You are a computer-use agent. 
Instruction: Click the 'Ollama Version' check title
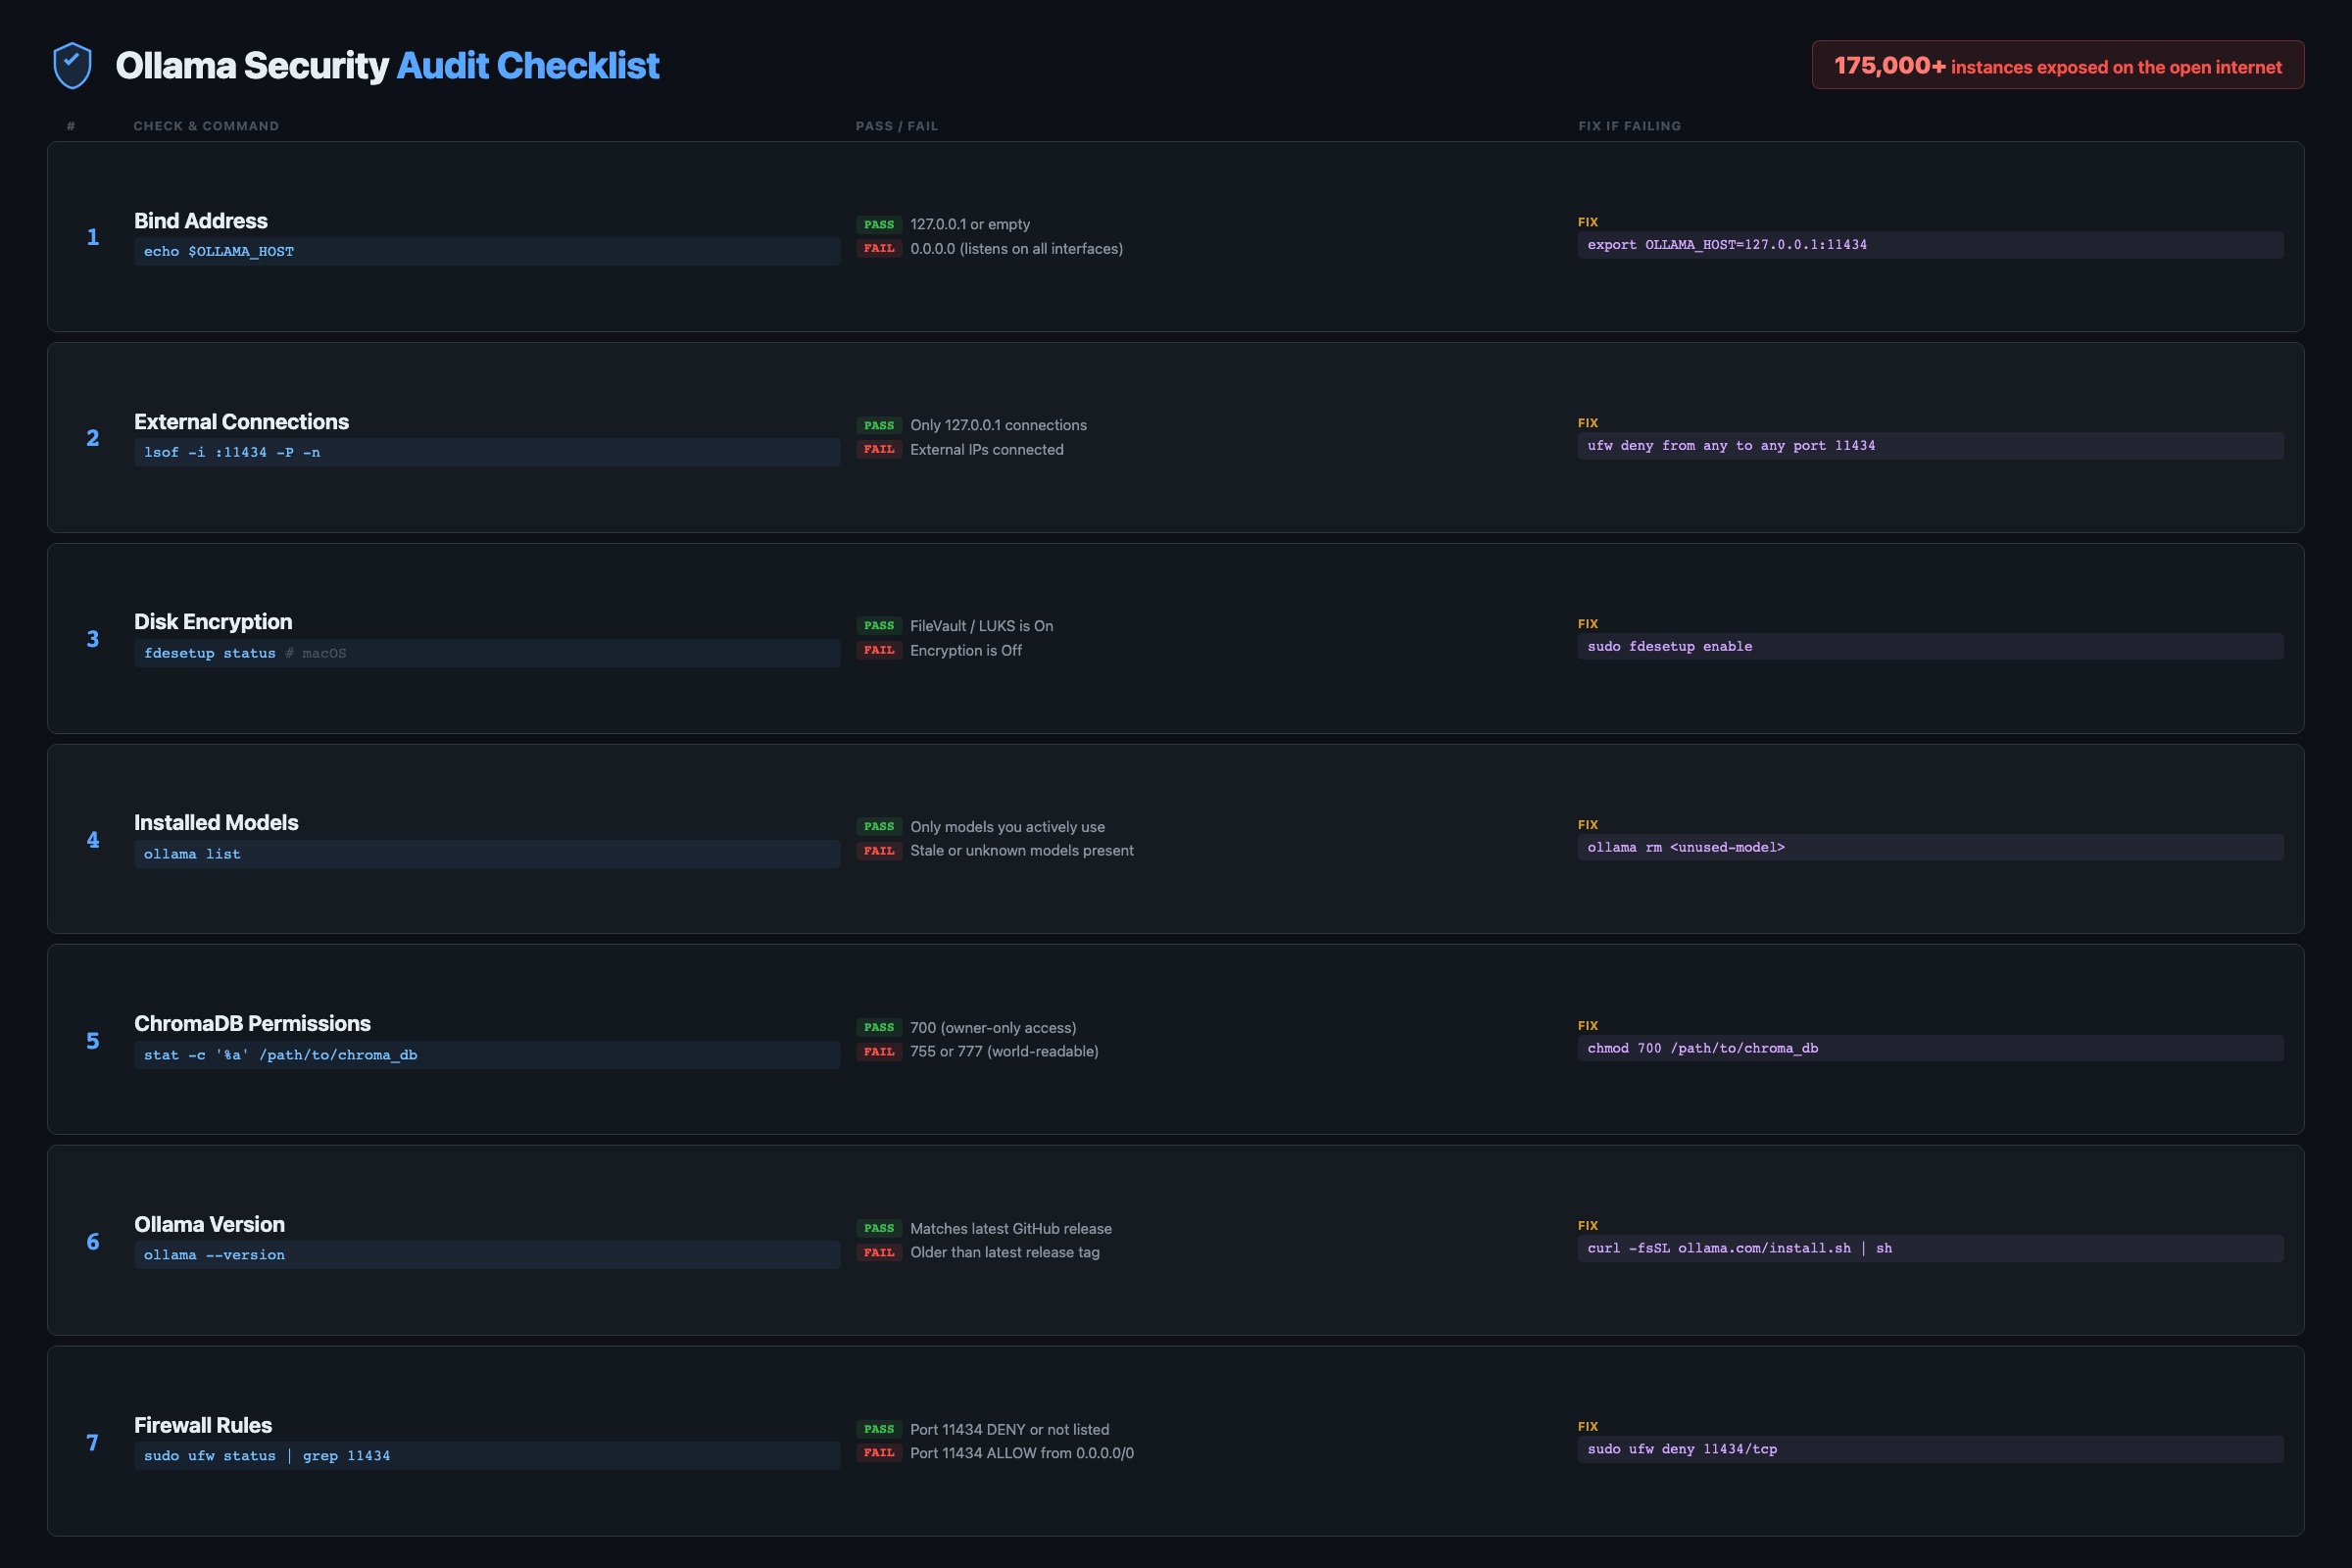[209, 1225]
